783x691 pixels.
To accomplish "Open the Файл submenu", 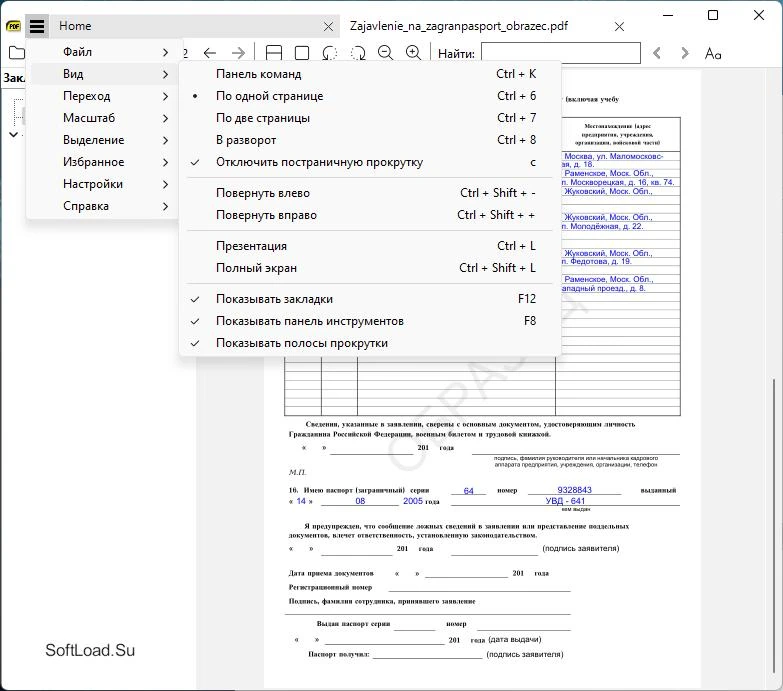I will click(x=102, y=52).
